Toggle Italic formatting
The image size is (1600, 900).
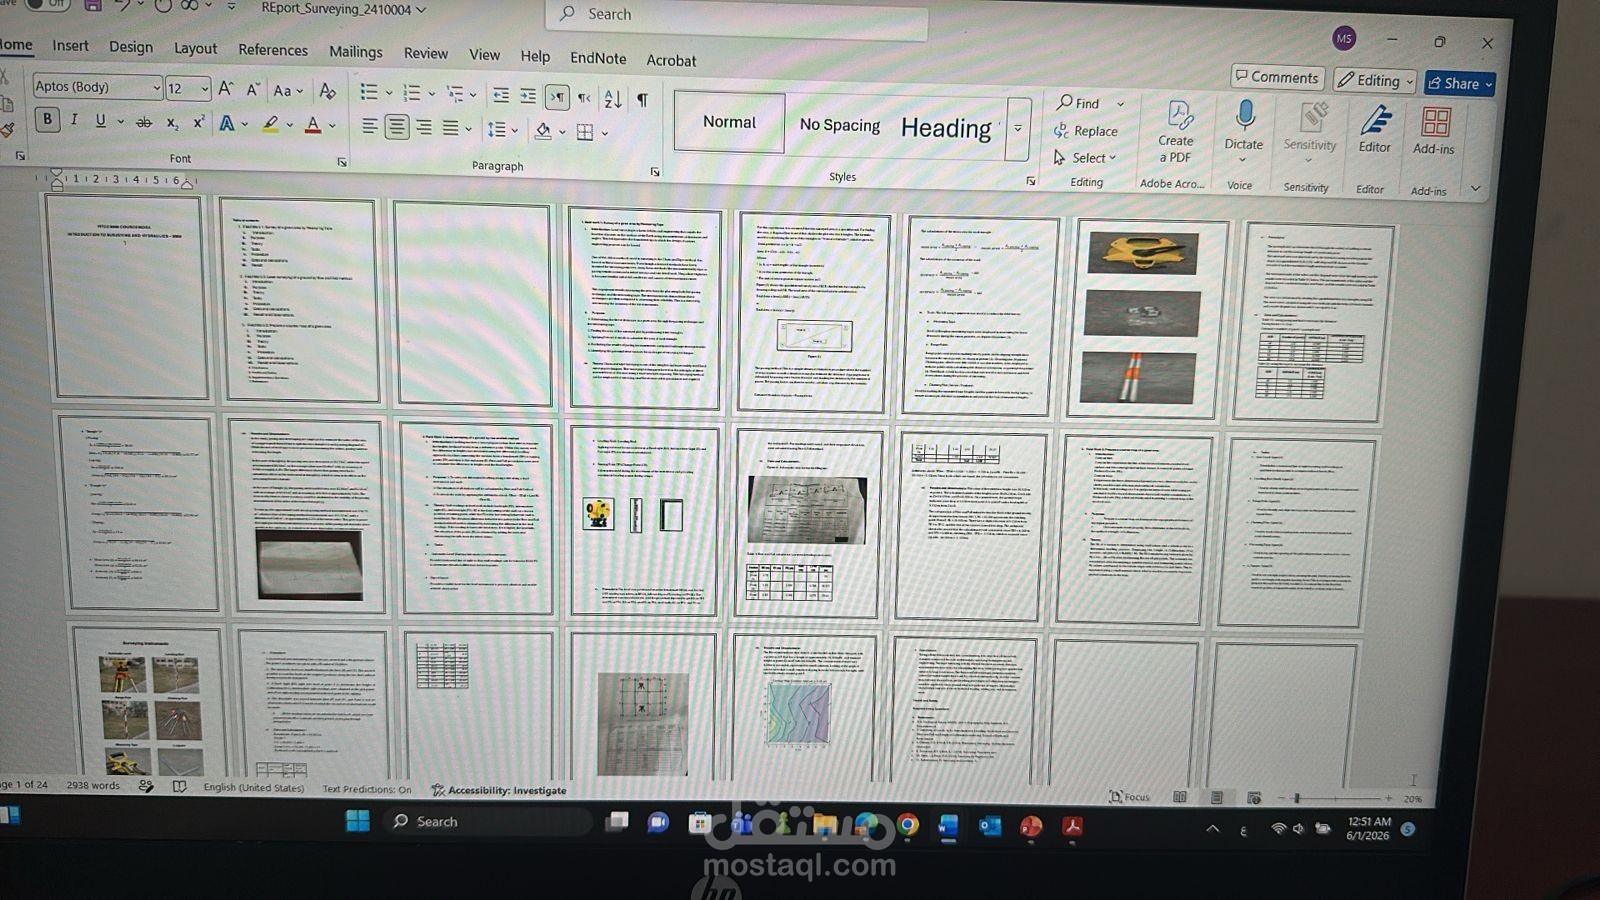coord(74,120)
